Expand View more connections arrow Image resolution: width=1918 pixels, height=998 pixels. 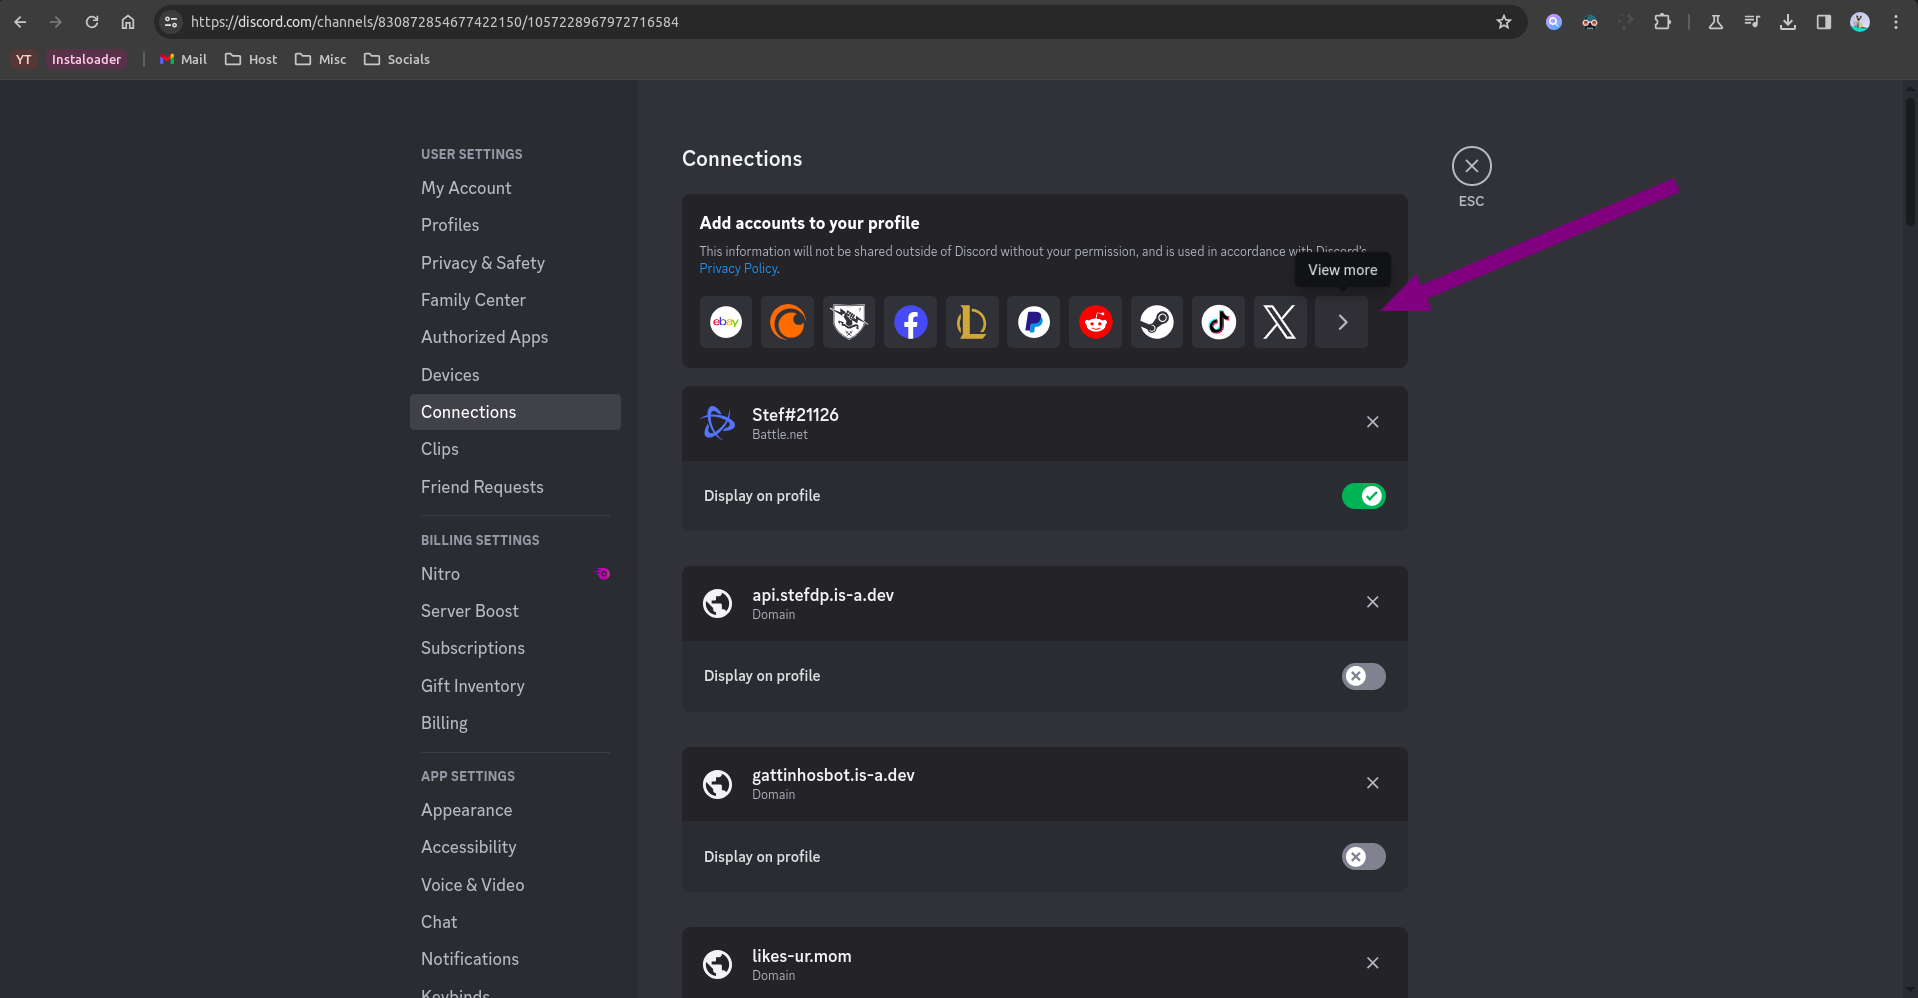click(1342, 322)
